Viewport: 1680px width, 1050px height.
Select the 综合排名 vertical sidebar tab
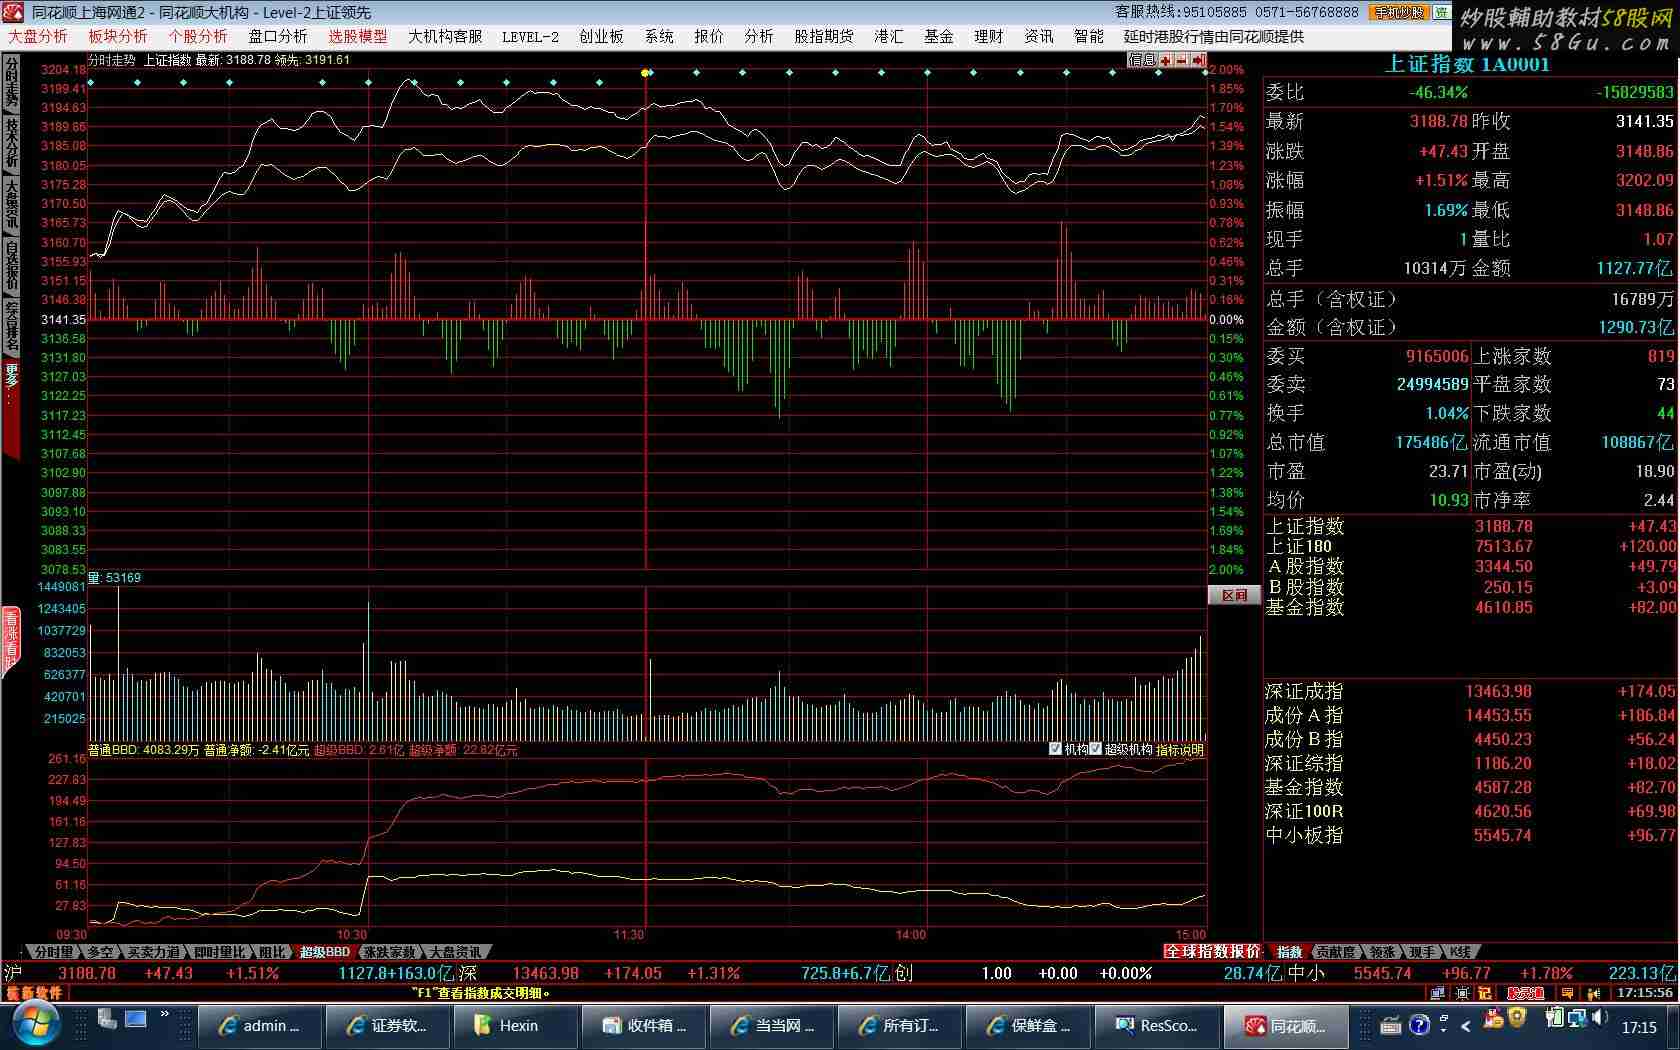click(x=11, y=327)
